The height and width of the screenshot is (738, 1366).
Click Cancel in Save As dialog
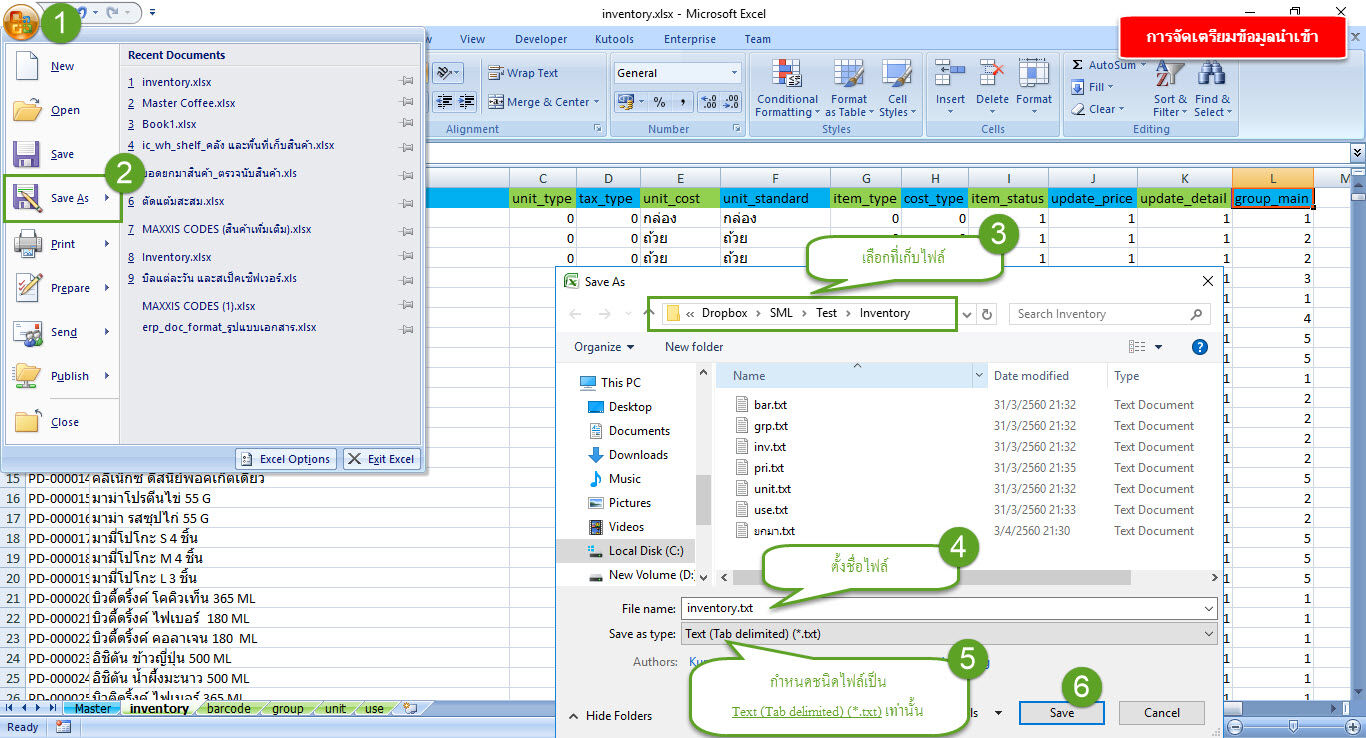[x=1161, y=713]
